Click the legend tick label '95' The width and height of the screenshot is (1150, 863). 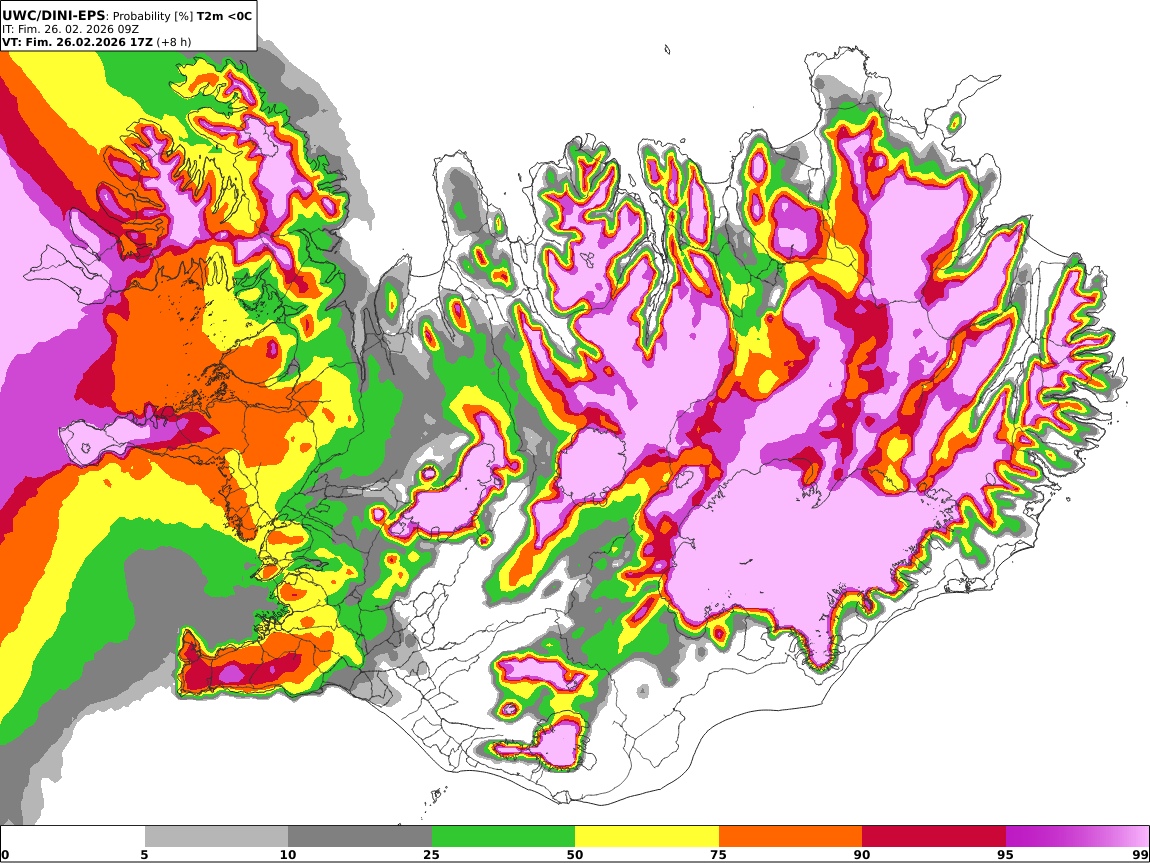pos(1005,854)
